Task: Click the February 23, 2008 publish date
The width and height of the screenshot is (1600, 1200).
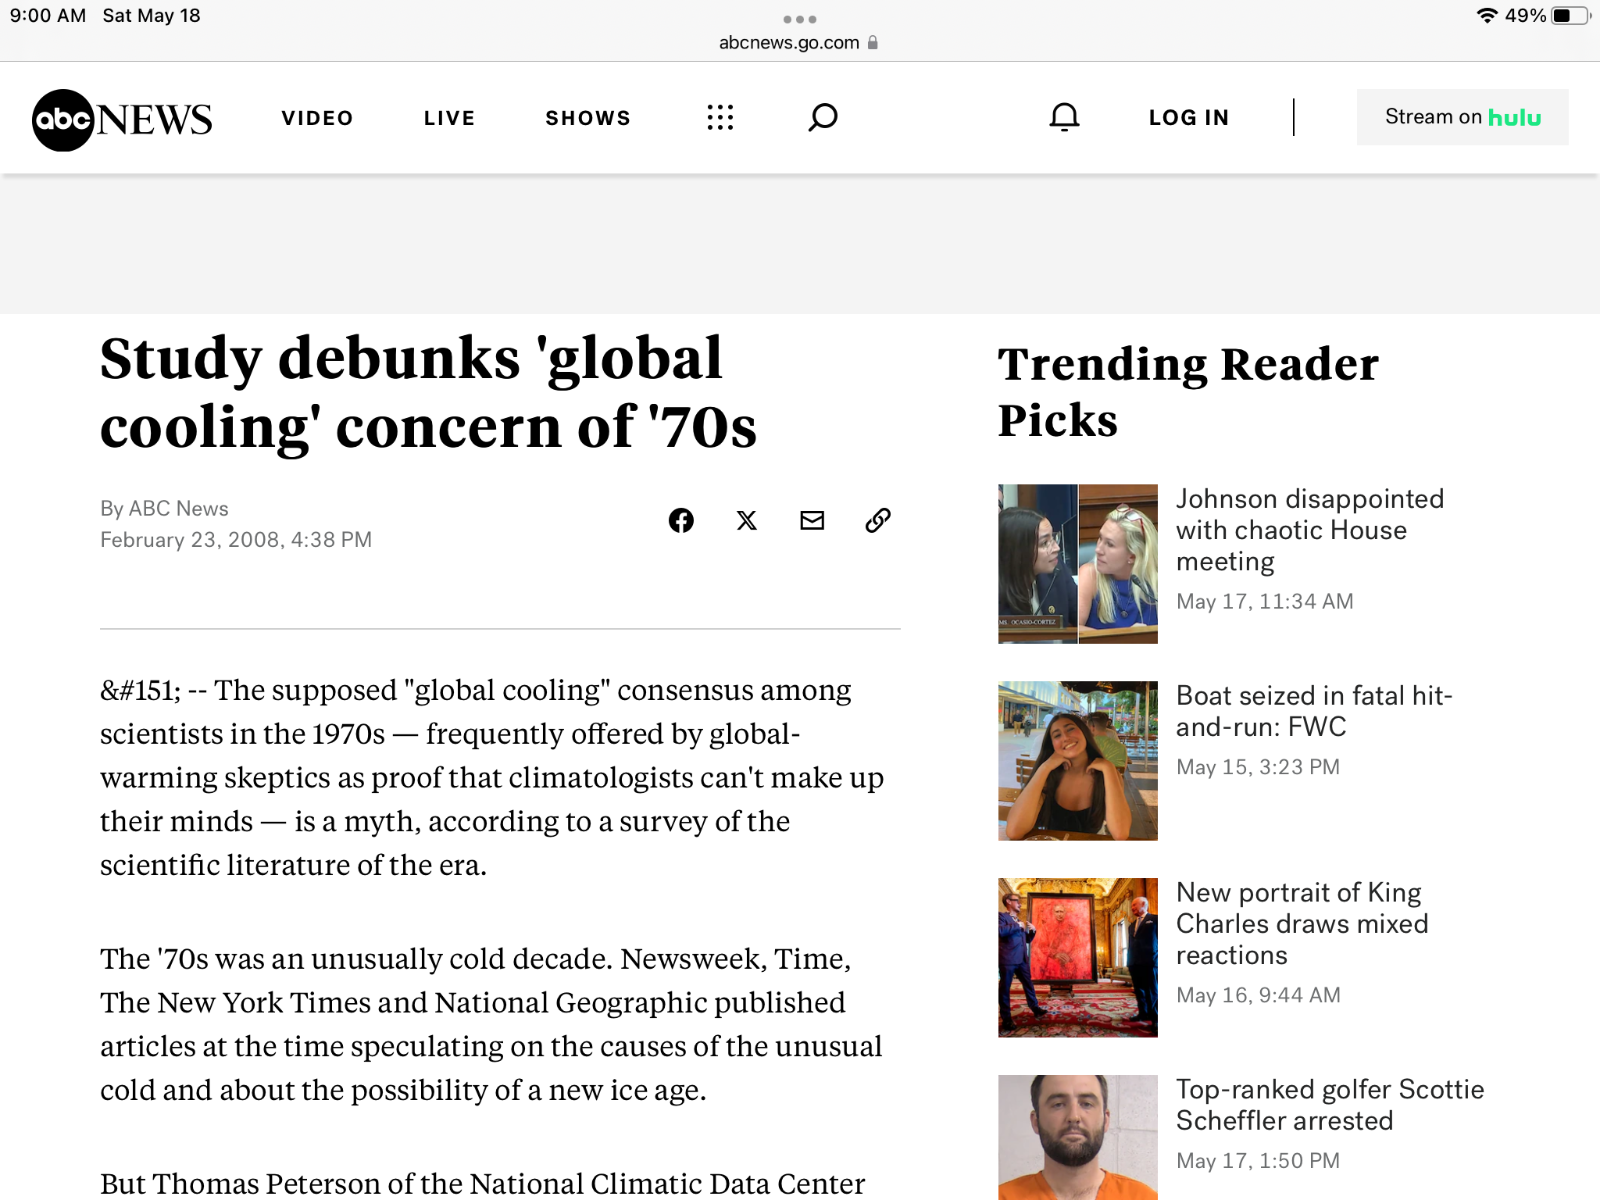Action: (x=236, y=540)
